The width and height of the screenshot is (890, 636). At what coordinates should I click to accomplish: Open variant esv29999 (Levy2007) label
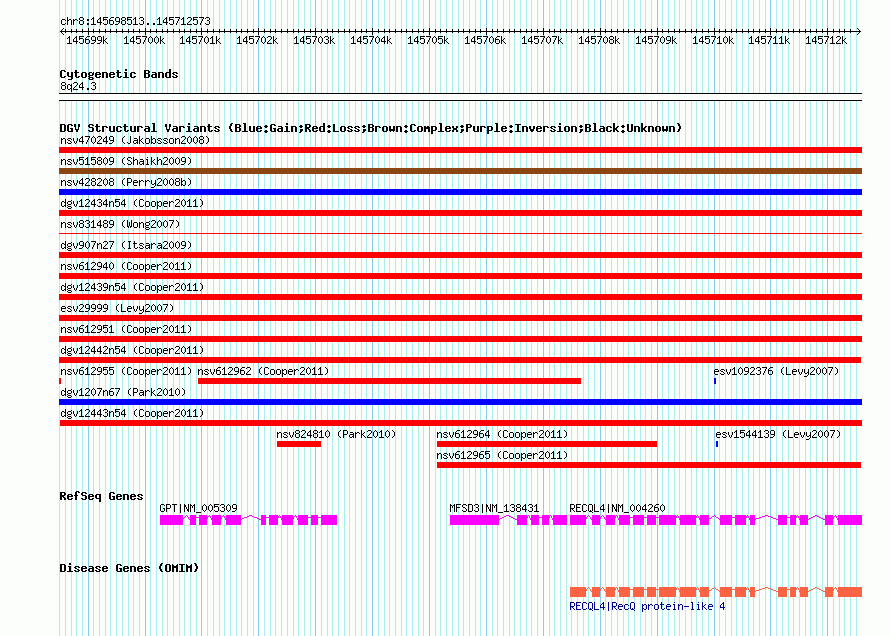pos(117,308)
